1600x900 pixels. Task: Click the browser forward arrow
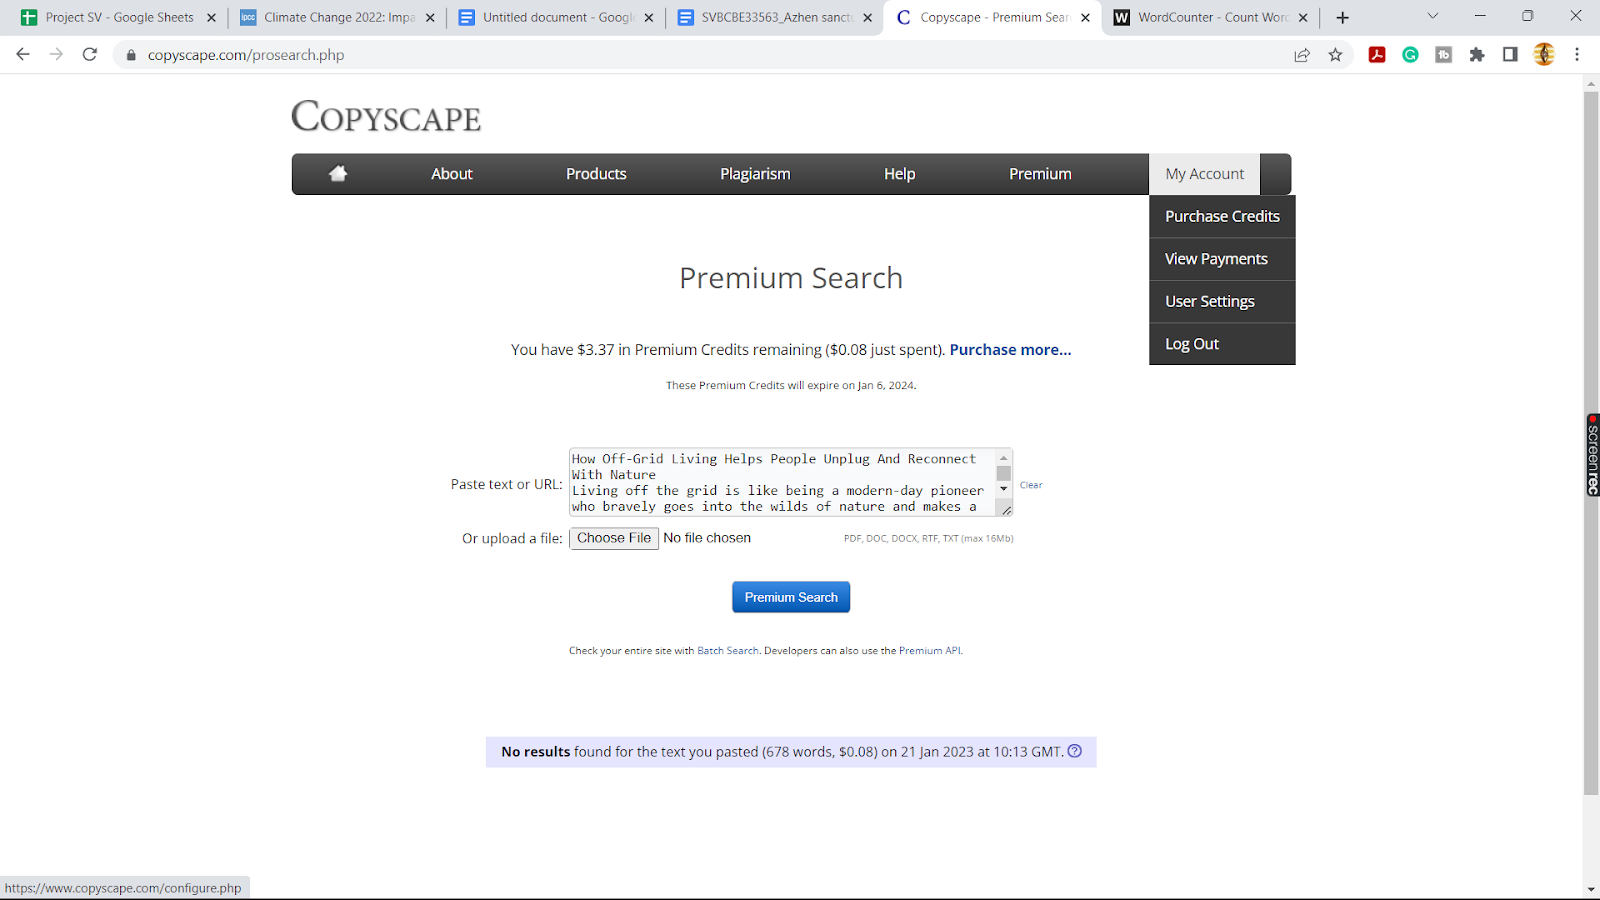(x=56, y=55)
